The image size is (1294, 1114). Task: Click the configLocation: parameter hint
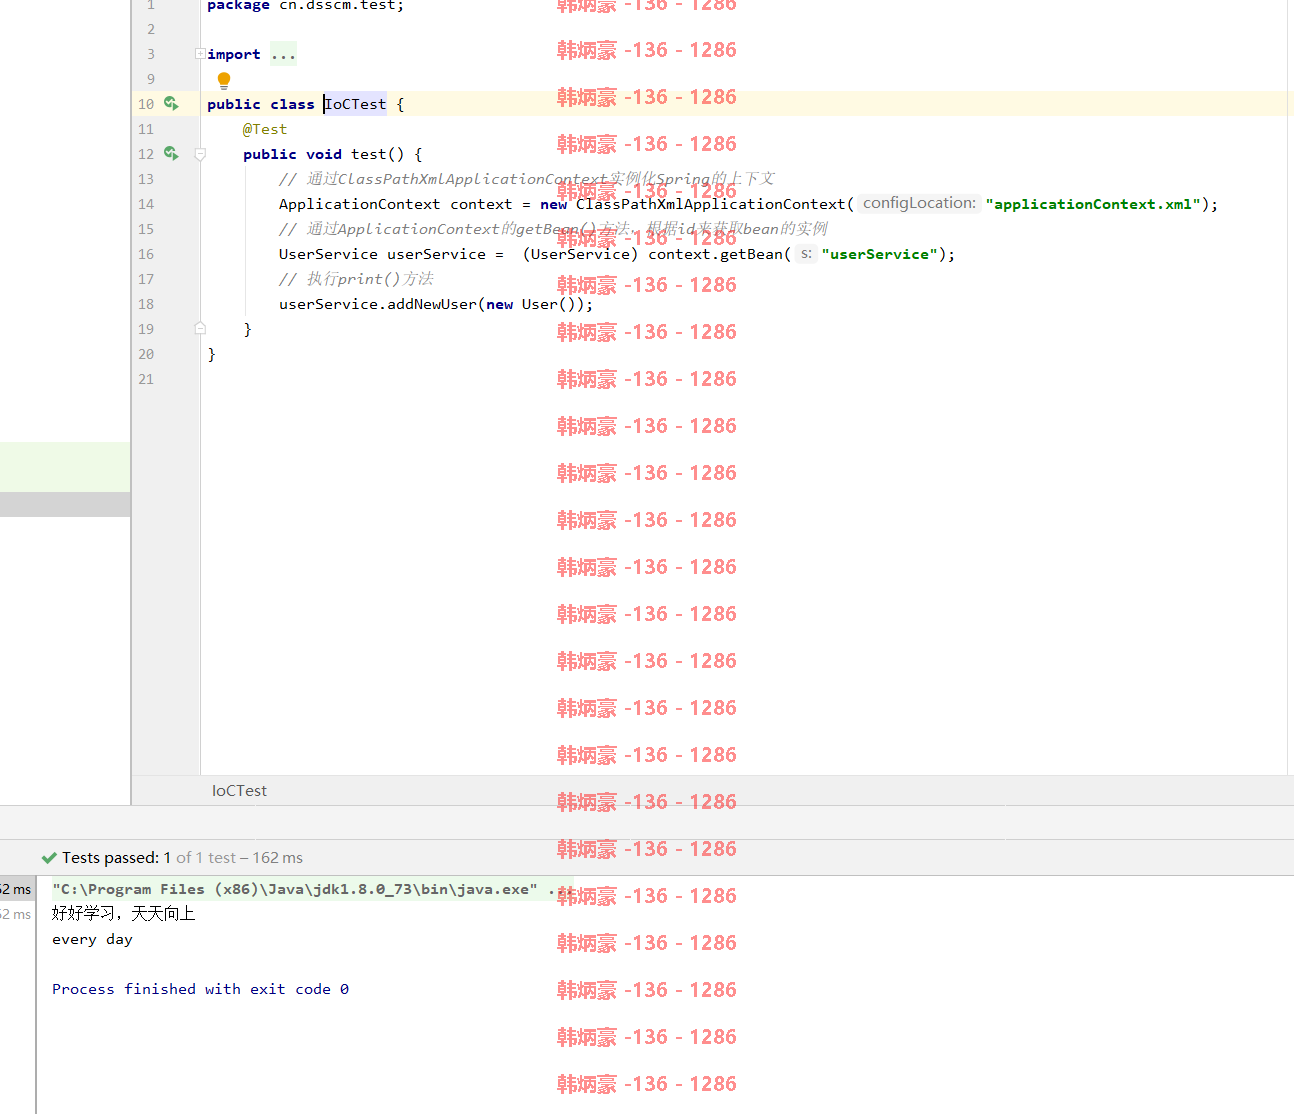[x=919, y=203]
